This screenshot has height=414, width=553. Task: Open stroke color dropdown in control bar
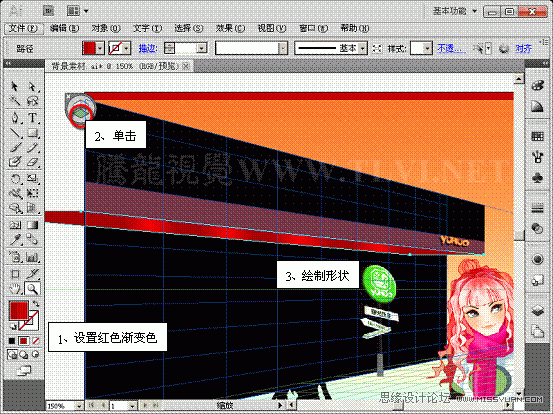[127, 48]
